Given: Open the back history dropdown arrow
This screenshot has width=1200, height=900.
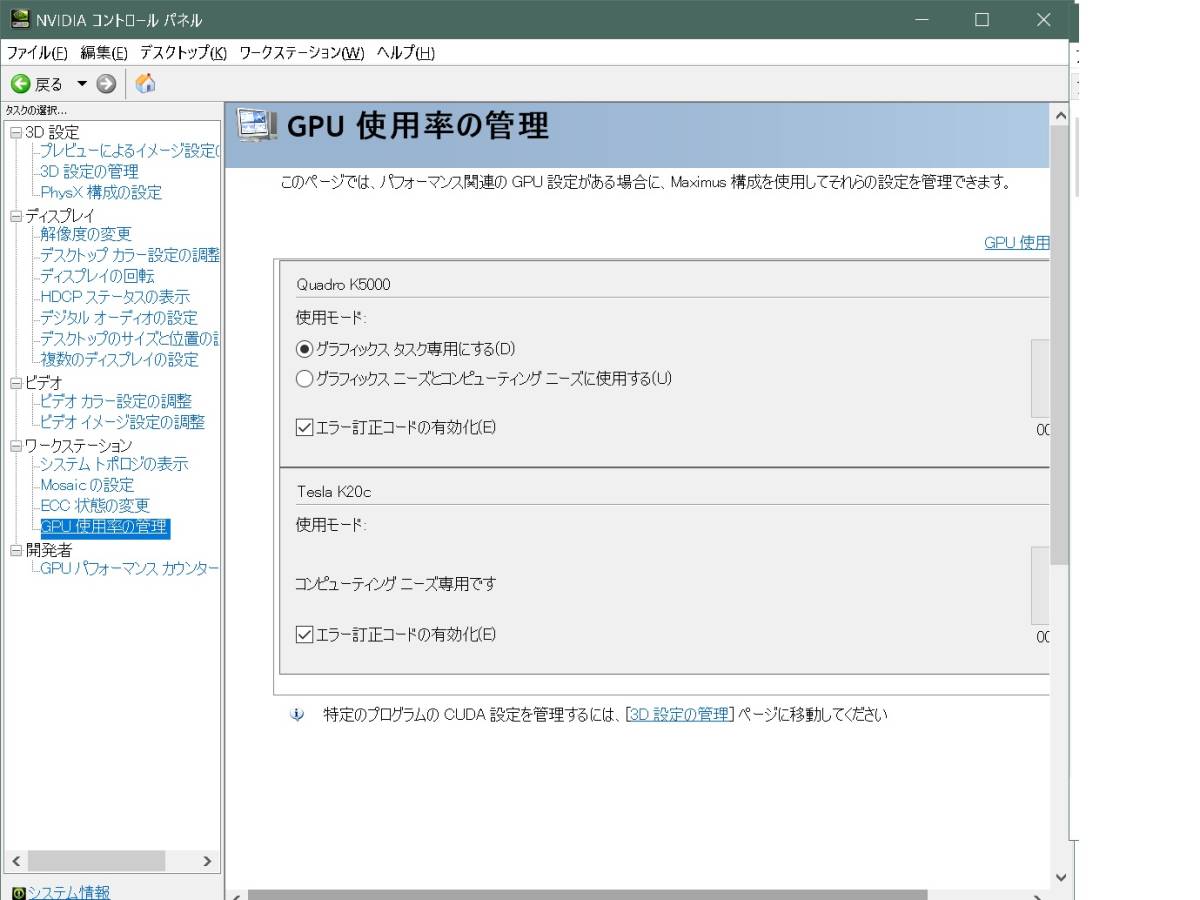Looking at the screenshot, I should click(82, 84).
